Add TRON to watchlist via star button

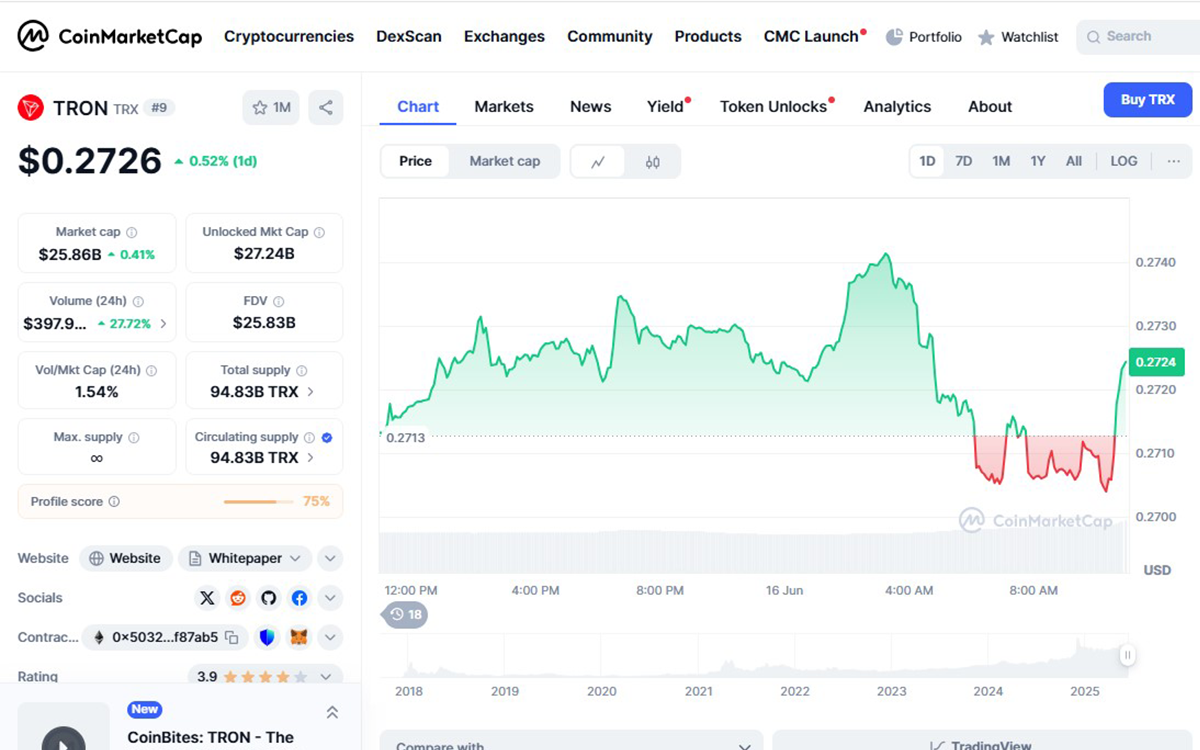[x=271, y=108]
